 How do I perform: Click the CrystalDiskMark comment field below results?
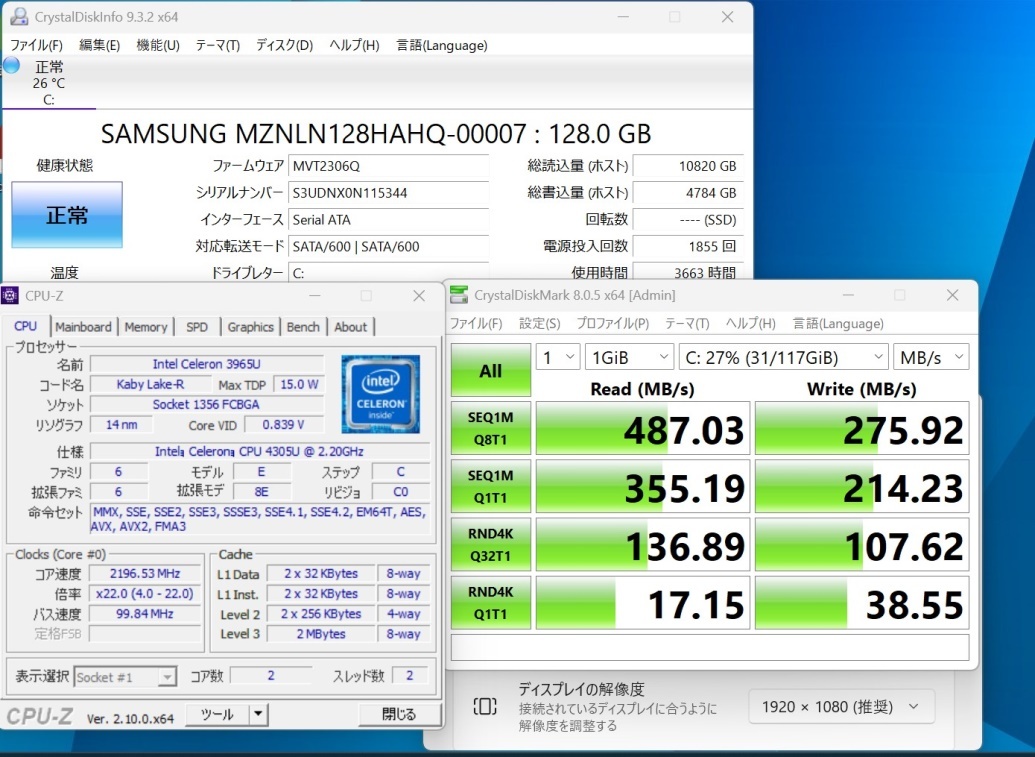tap(710, 647)
